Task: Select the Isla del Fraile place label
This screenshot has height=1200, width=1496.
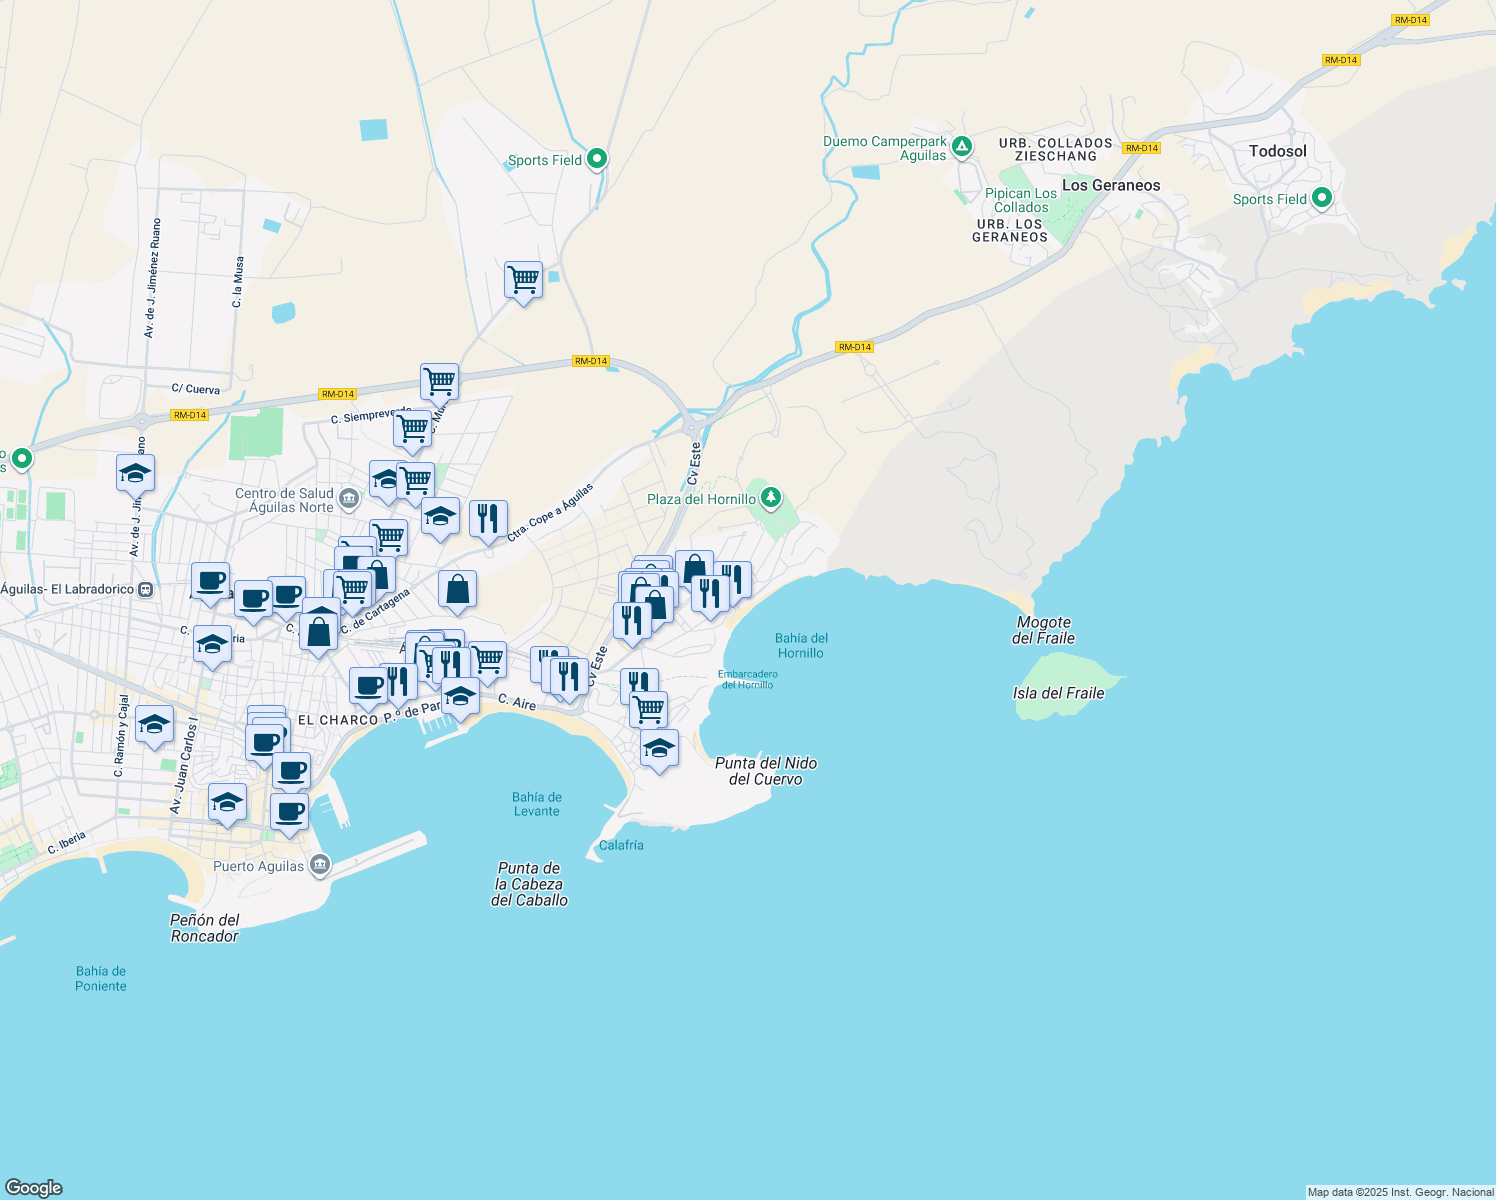Action: [1059, 692]
